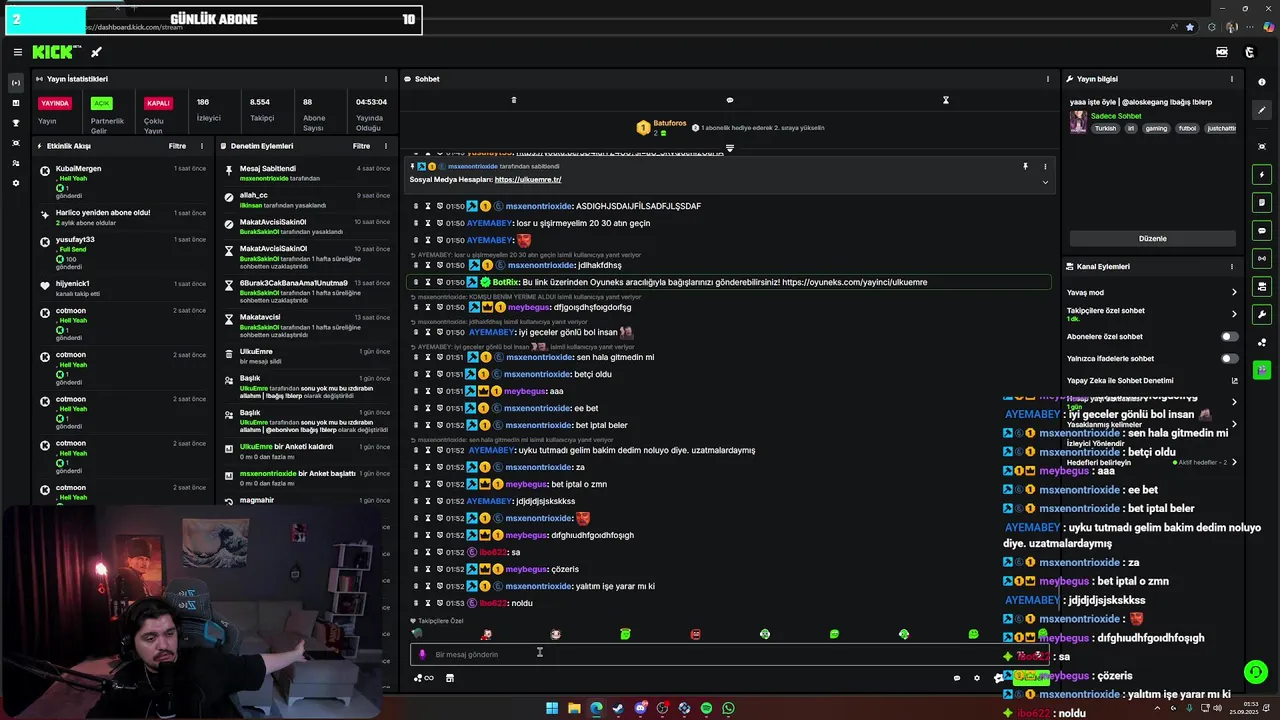
Task: Click Mesaj Sabitlendi moderation entry
Action: click(x=306, y=173)
